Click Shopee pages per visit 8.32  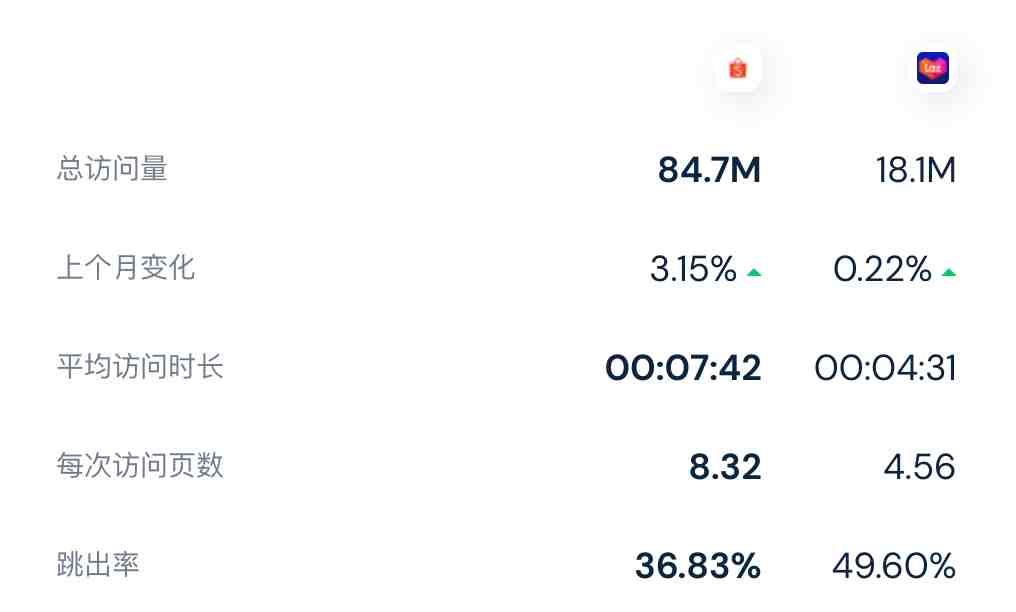point(725,467)
